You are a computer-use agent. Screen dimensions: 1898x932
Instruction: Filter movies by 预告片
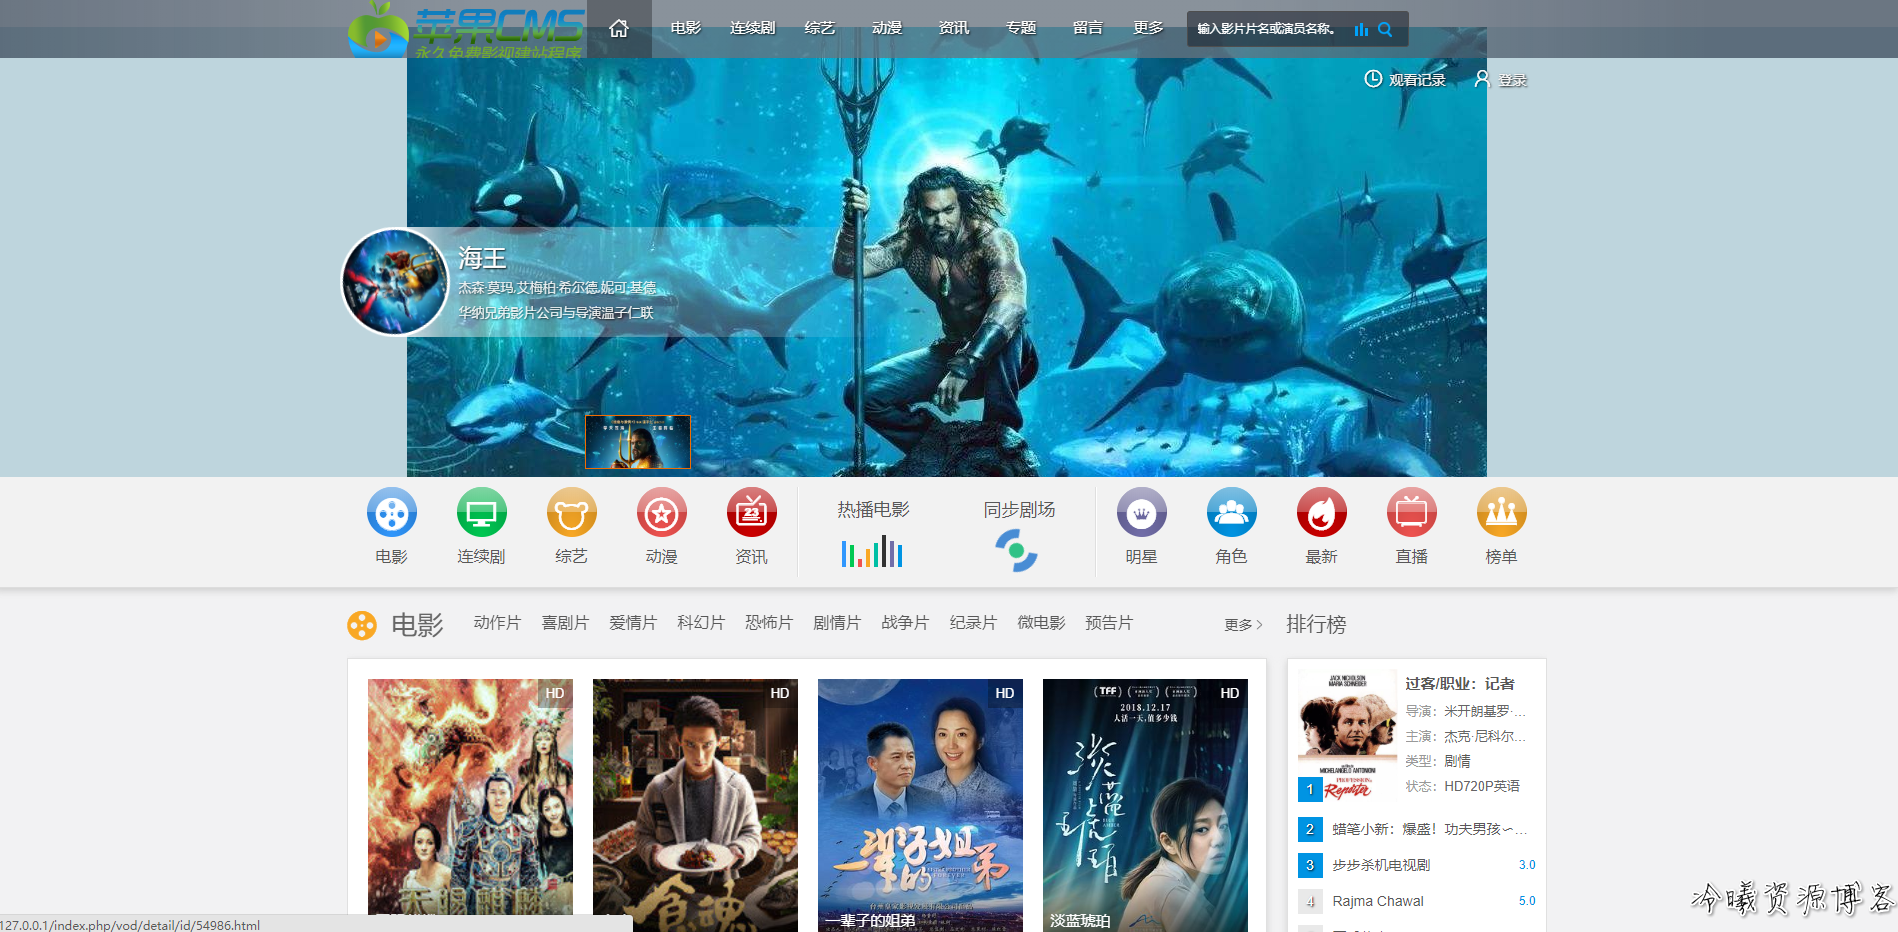pos(1109,623)
